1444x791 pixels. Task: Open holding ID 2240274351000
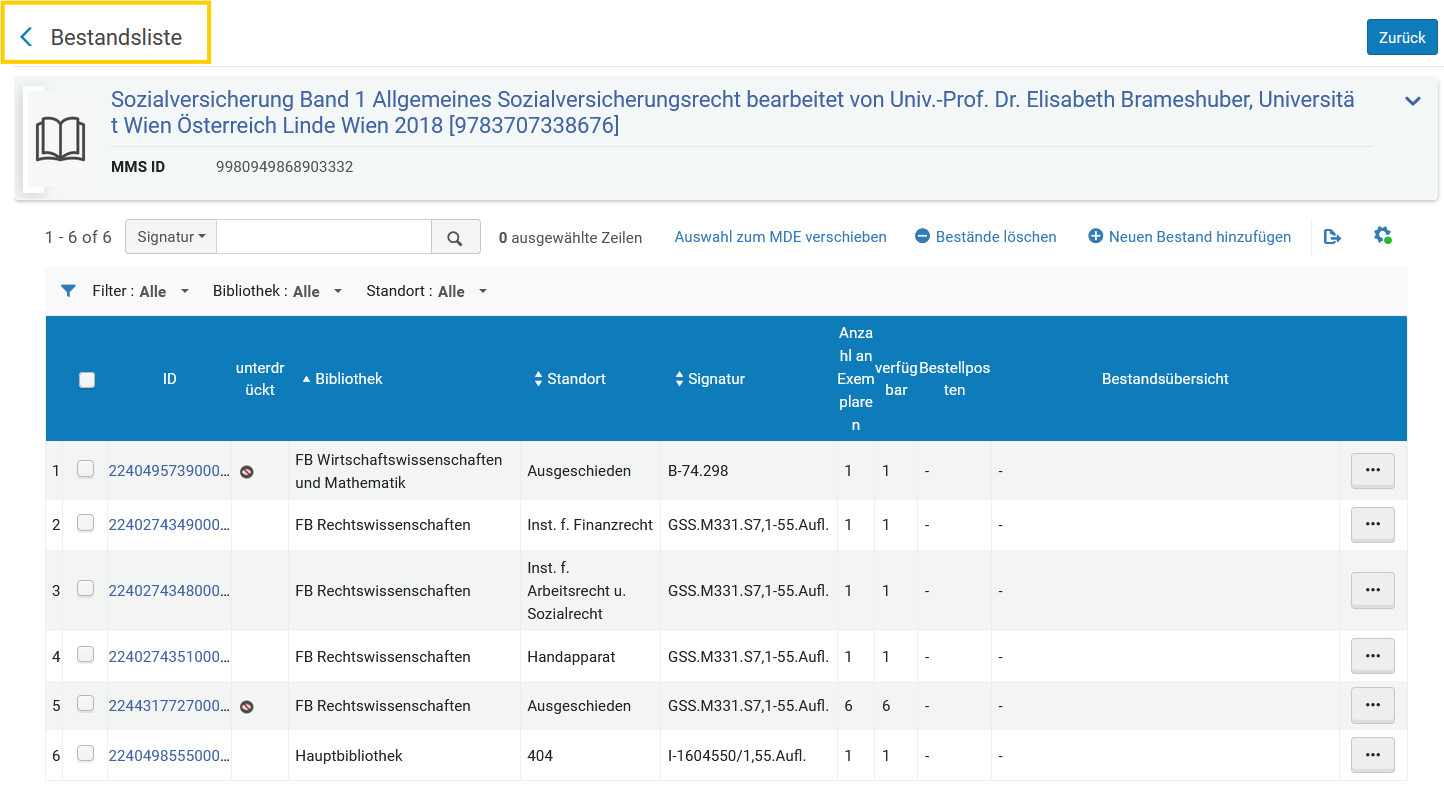169,656
